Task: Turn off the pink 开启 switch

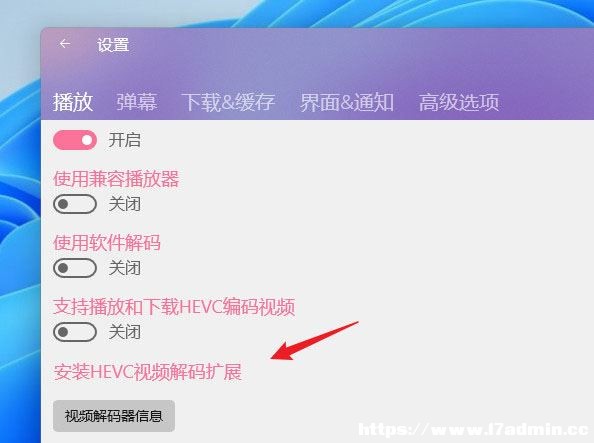Action: 75,140
